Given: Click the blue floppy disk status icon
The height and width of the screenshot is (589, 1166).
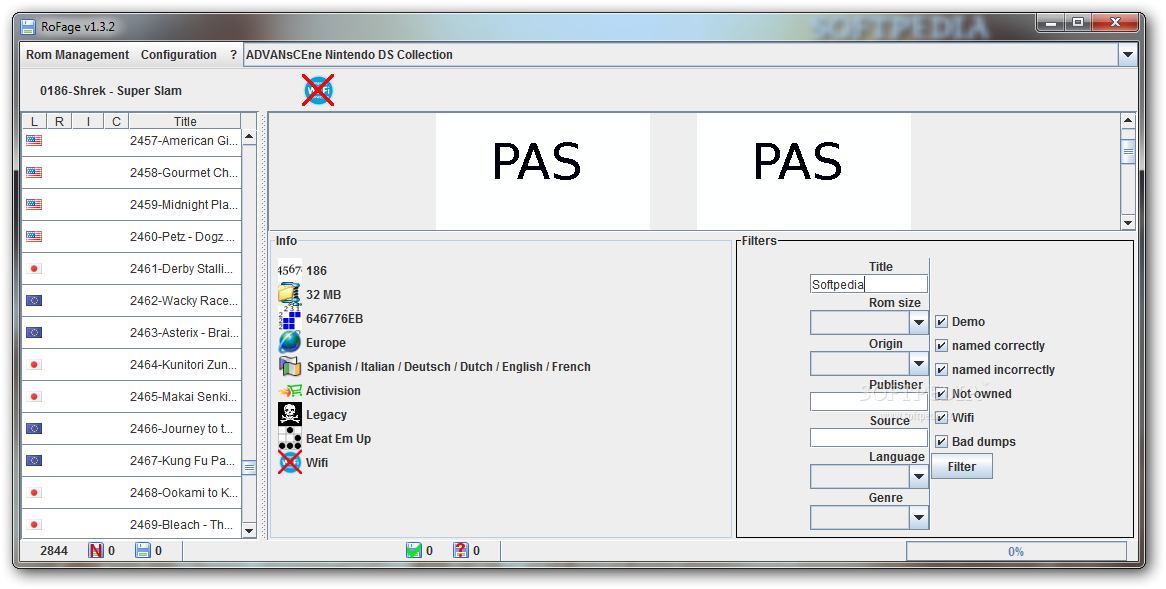Looking at the screenshot, I should [143, 550].
